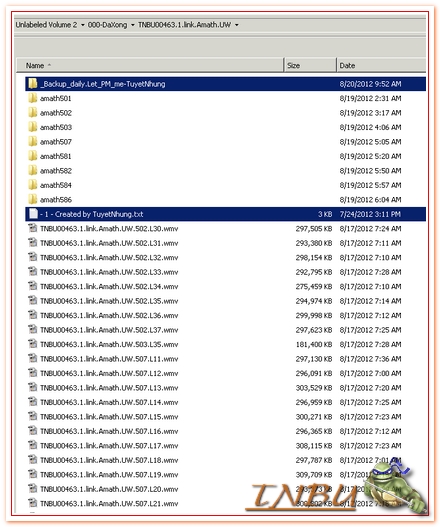Select the amath507 folder name

(x=56, y=141)
